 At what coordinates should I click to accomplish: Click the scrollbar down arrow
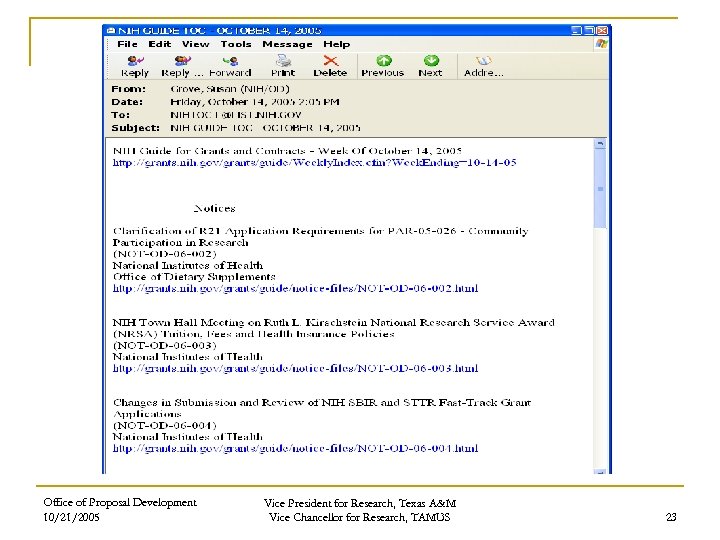[600, 471]
